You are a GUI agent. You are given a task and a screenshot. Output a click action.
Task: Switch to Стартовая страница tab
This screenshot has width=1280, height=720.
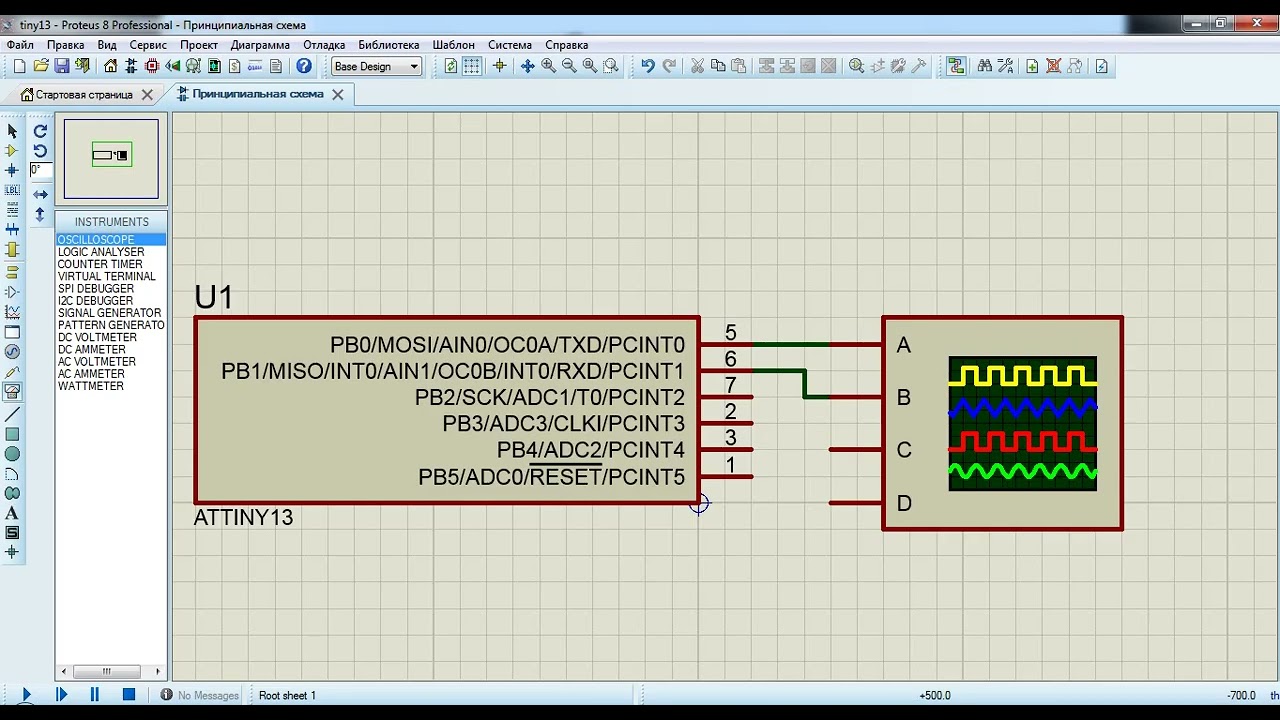84,94
